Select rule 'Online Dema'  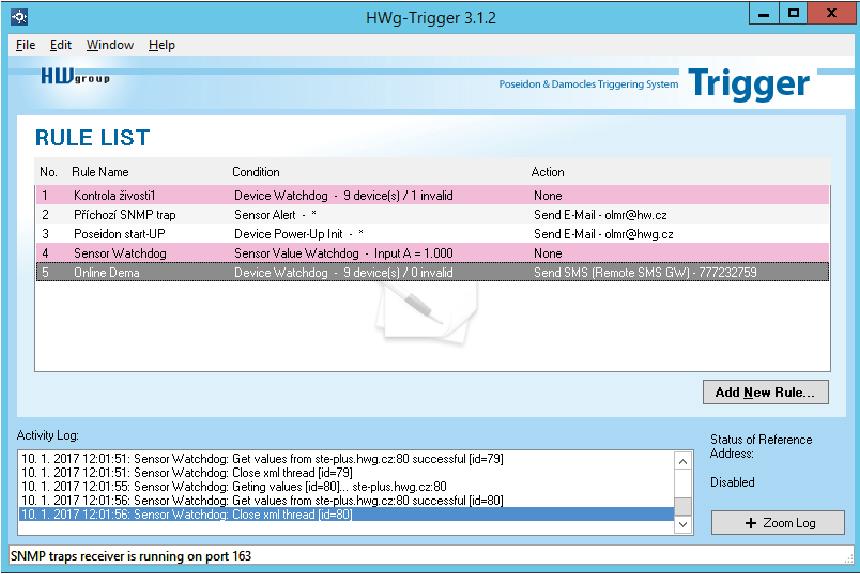tap(433, 272)
